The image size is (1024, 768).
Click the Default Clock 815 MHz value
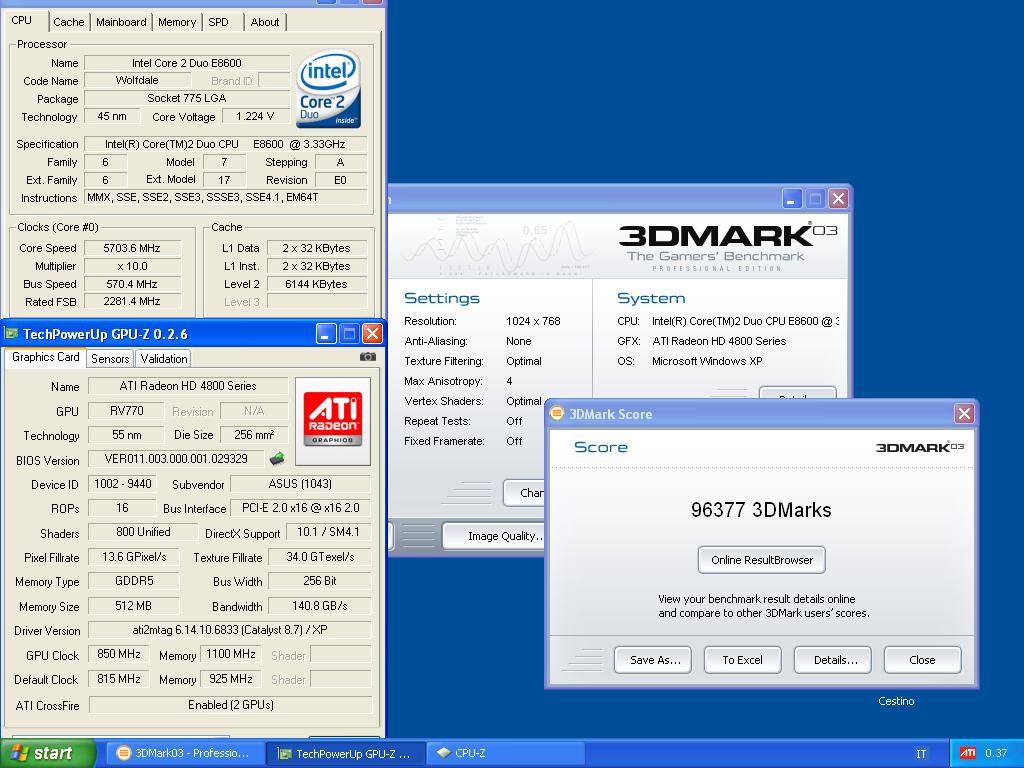(119, 679)
